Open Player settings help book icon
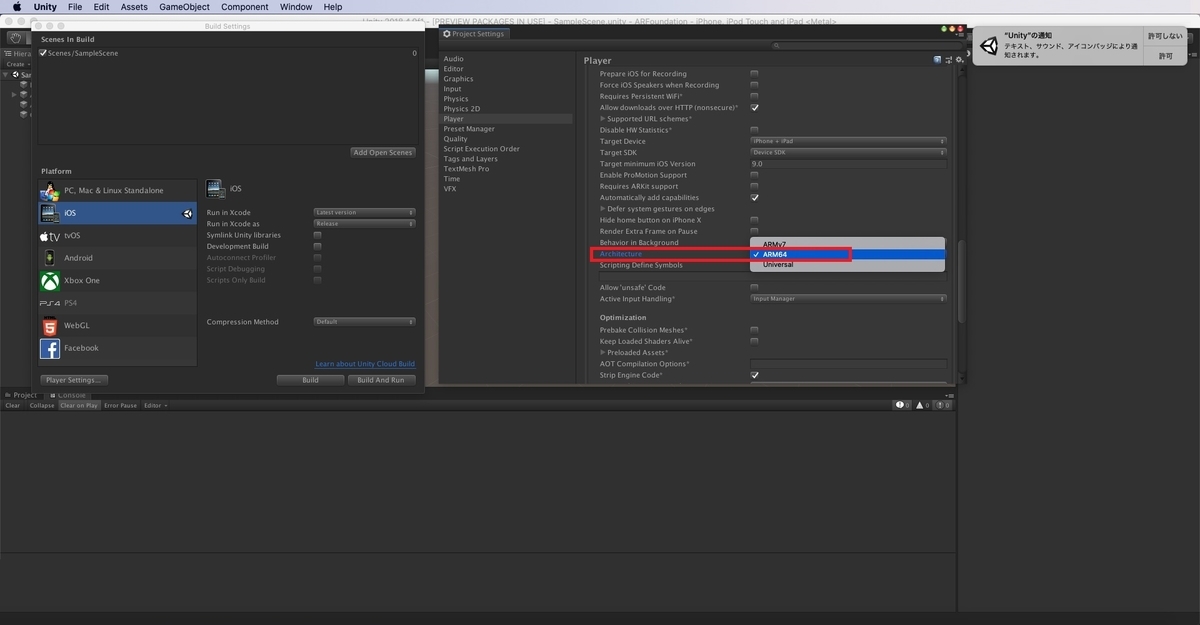 [937, 60]
